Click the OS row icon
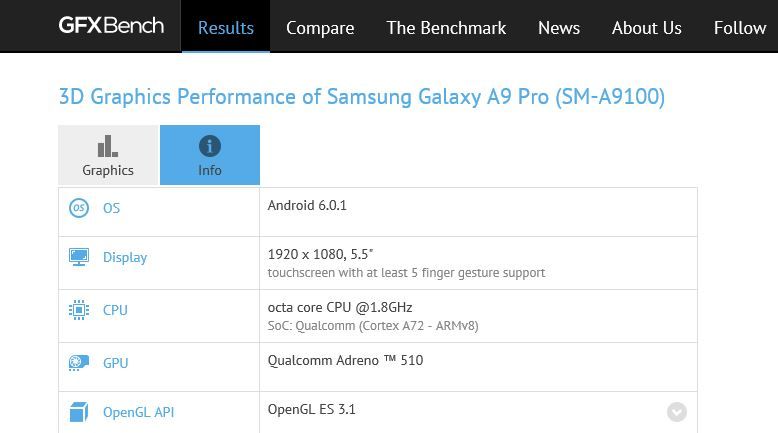778x433 pixels. point(79,208)
